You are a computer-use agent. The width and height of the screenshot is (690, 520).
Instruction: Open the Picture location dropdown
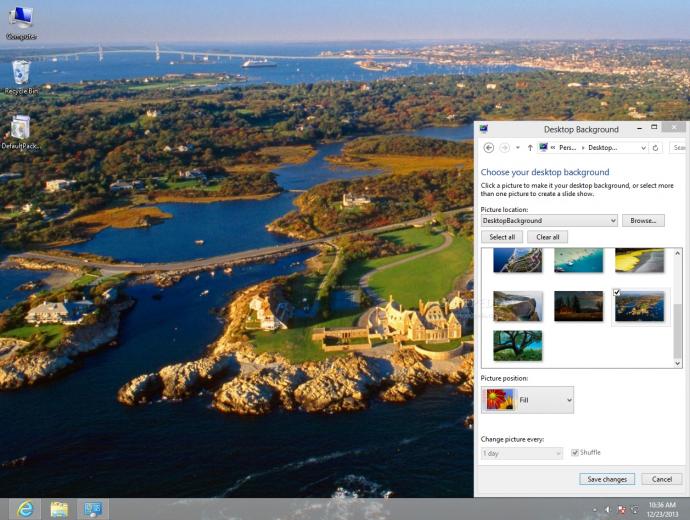[x=549, y=220]
